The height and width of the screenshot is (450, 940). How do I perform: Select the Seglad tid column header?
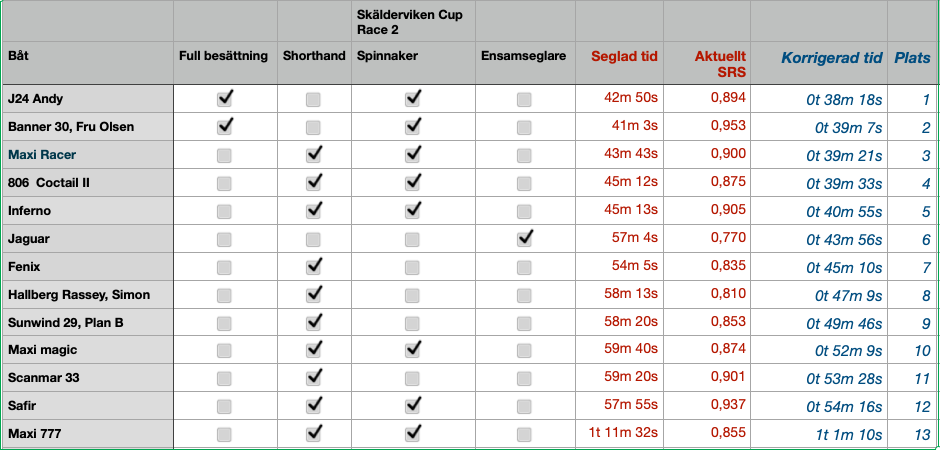(624, 57)
